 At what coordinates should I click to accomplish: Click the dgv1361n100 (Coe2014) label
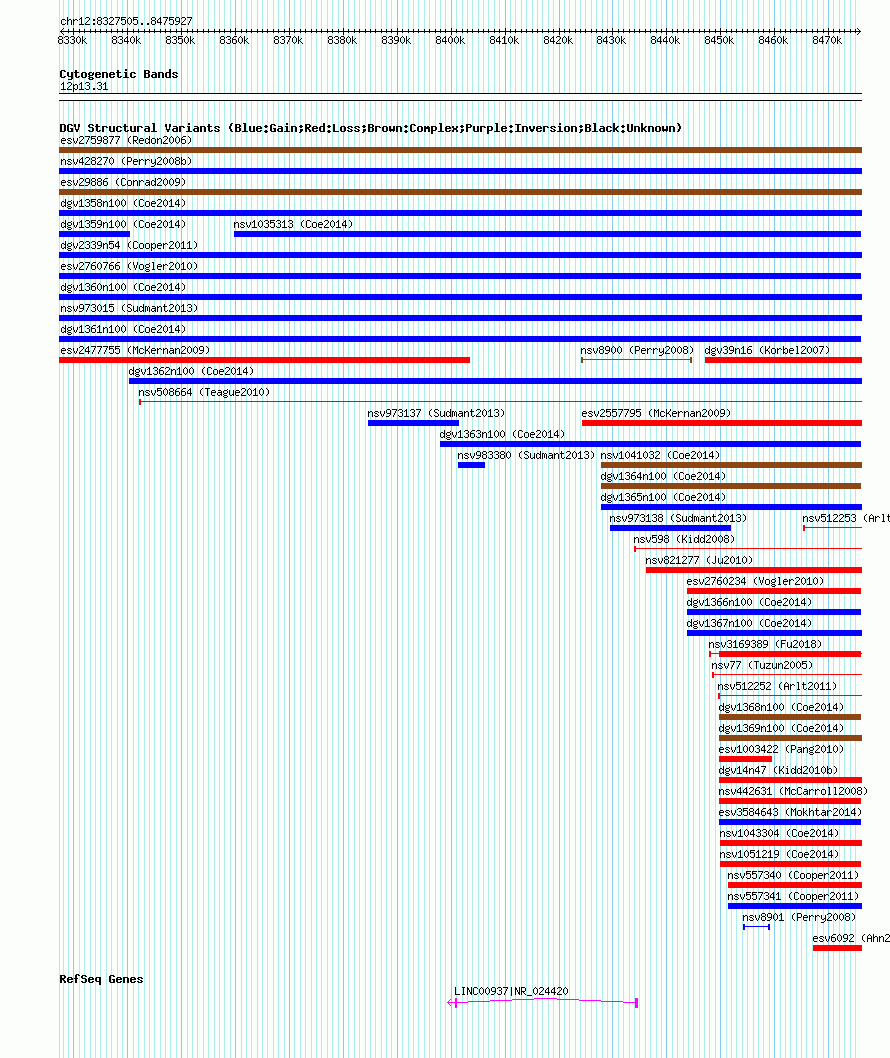(x=123, y=329)
